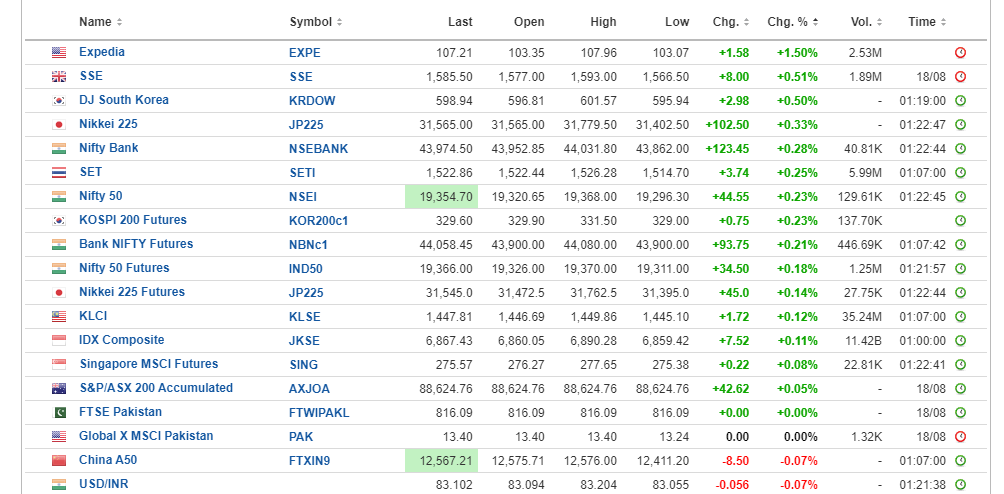Open the Expedia quote page
The width and height of the screenshot is (1004, 494).
[x=102, y=52]
